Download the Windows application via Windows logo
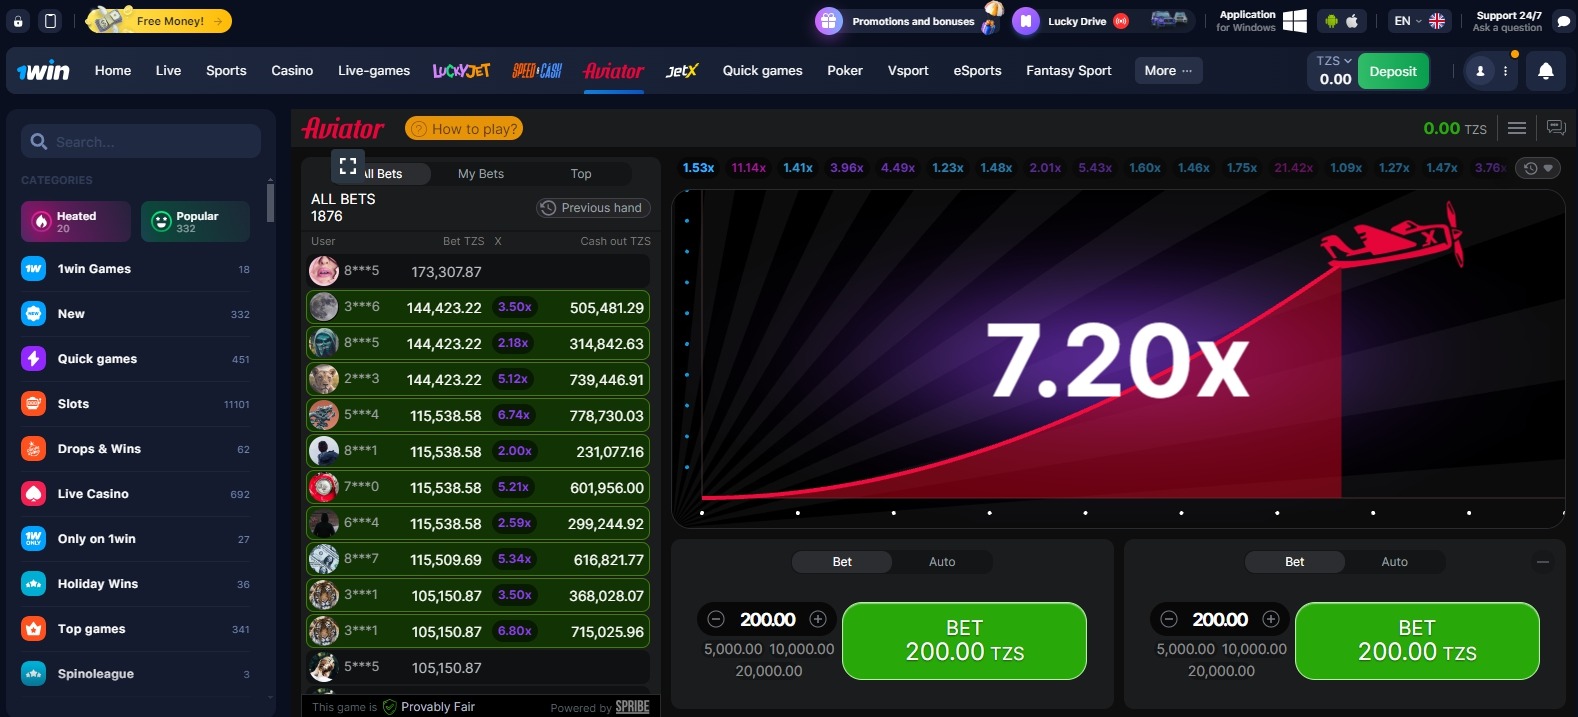 coord(1294,21)
